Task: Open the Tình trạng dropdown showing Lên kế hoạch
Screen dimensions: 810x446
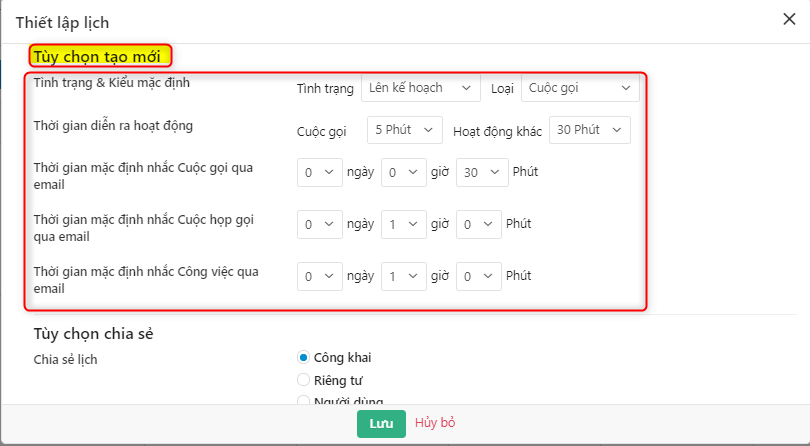Action: [x=420, y=88]
